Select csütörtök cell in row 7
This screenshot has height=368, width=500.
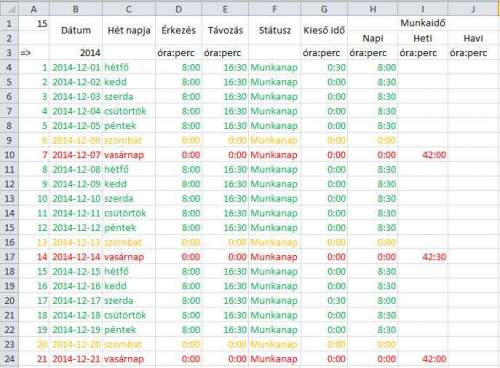[x=129, y=111]
